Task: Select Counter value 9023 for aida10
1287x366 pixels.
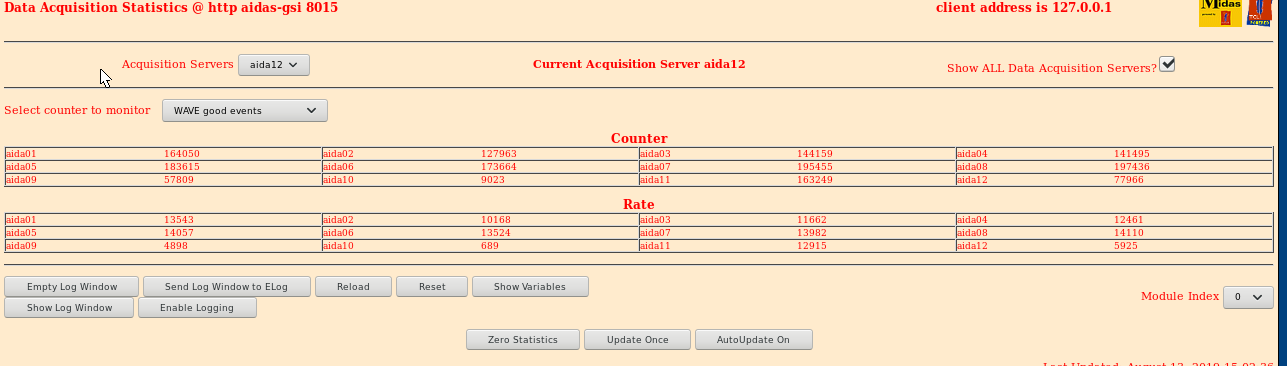Action: 493,180
